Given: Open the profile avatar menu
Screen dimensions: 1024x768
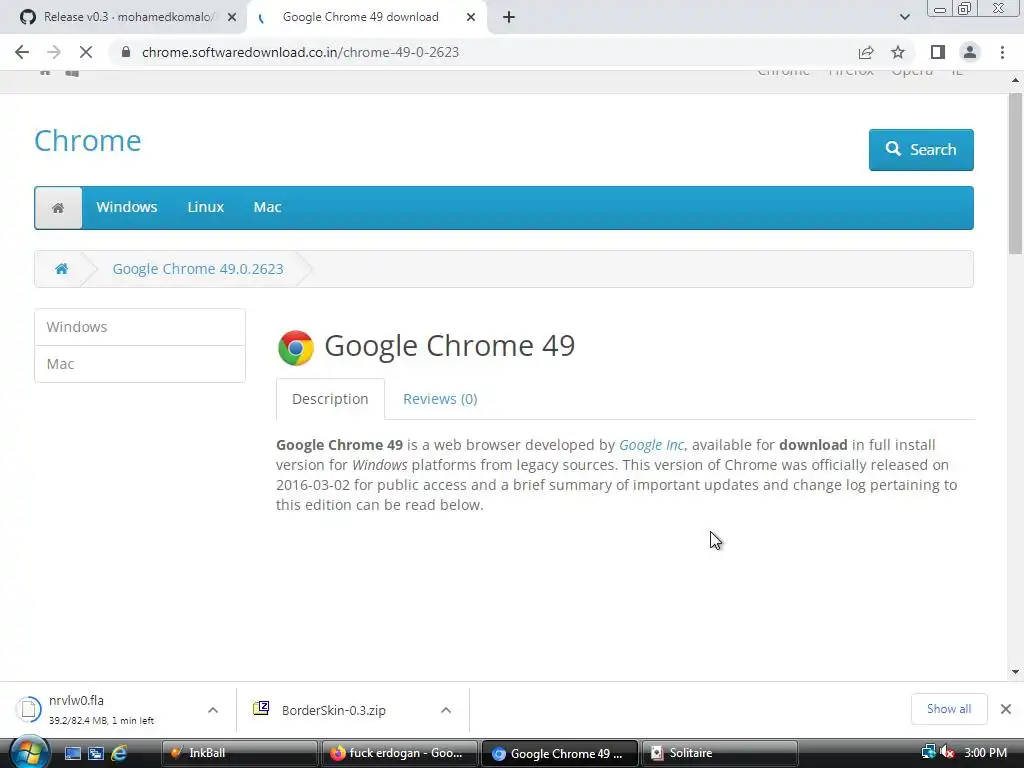Looking at the screenshot, I should (970, 52).
